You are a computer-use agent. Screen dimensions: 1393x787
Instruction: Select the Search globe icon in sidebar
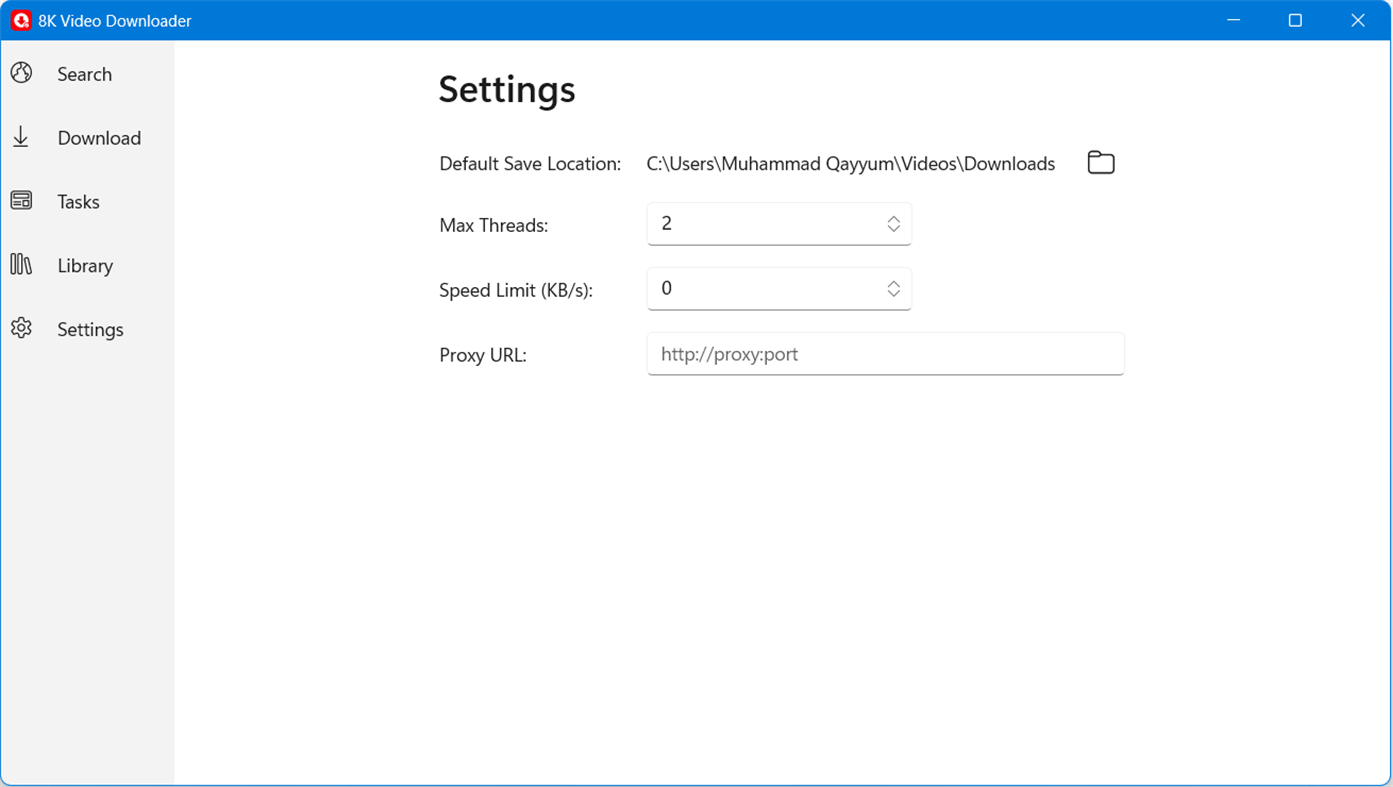click(21, 73)
